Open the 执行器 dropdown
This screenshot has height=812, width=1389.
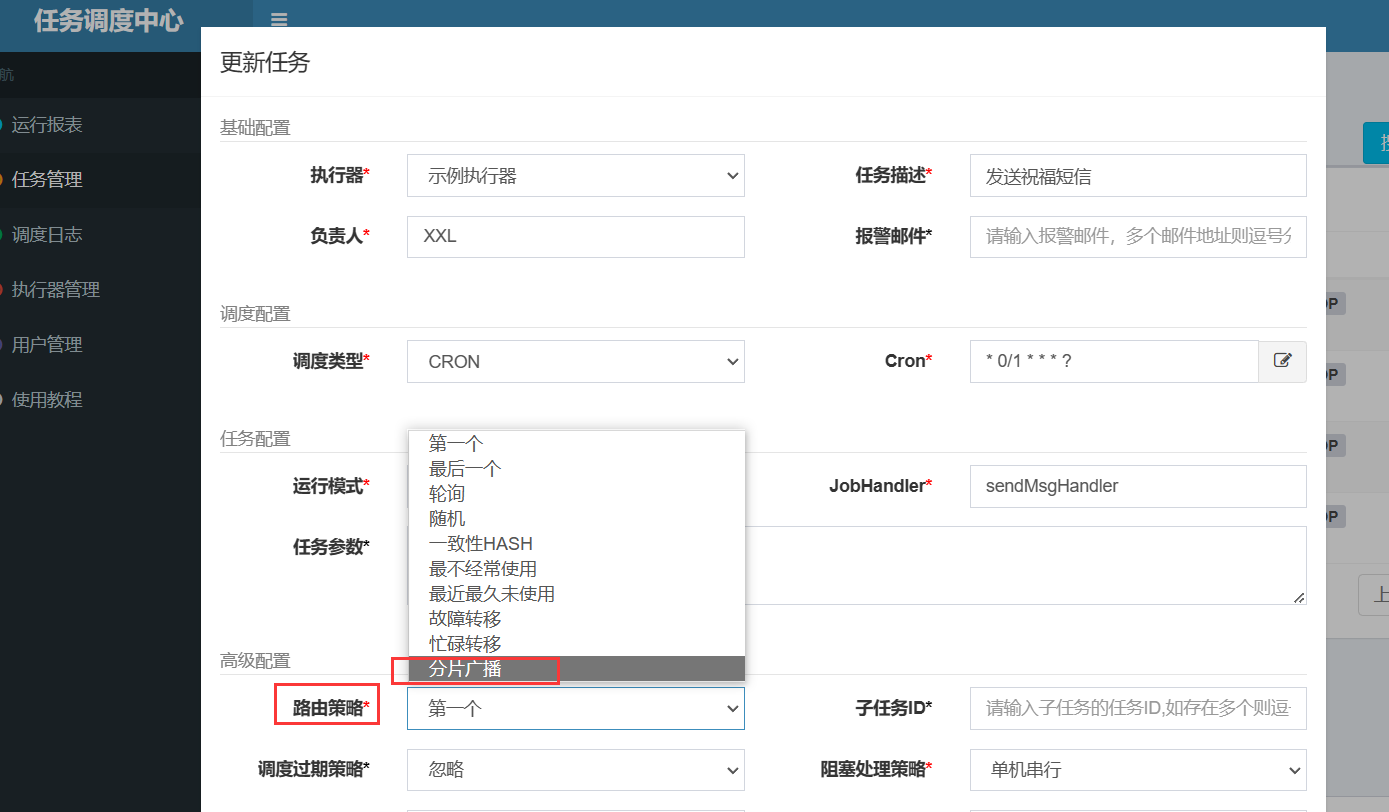pyautogui.click(x=576, y=176)
